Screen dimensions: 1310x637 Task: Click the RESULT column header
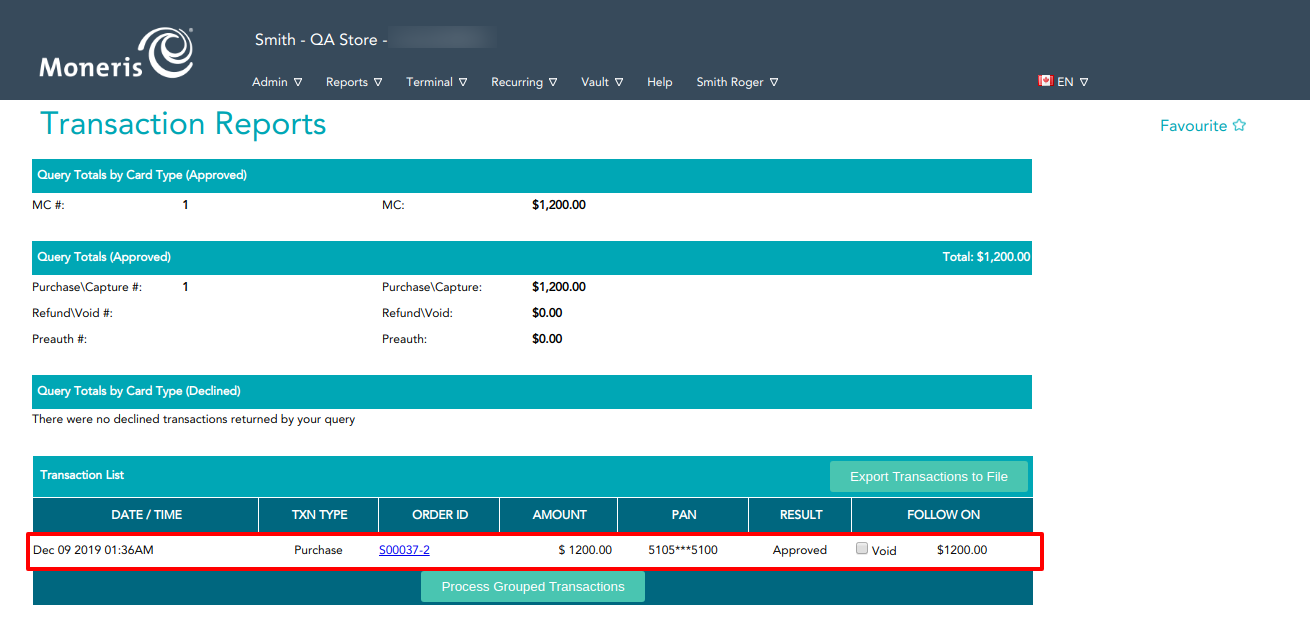(800, 515)
